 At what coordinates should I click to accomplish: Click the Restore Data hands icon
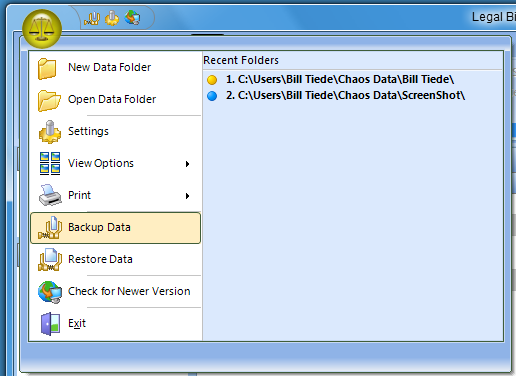[50, 259]
